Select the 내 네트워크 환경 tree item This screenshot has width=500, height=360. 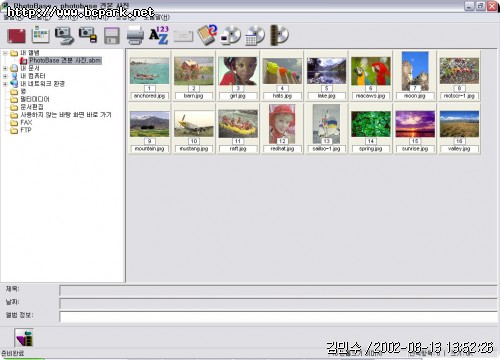pyautogui.click(x=42, y=84)
